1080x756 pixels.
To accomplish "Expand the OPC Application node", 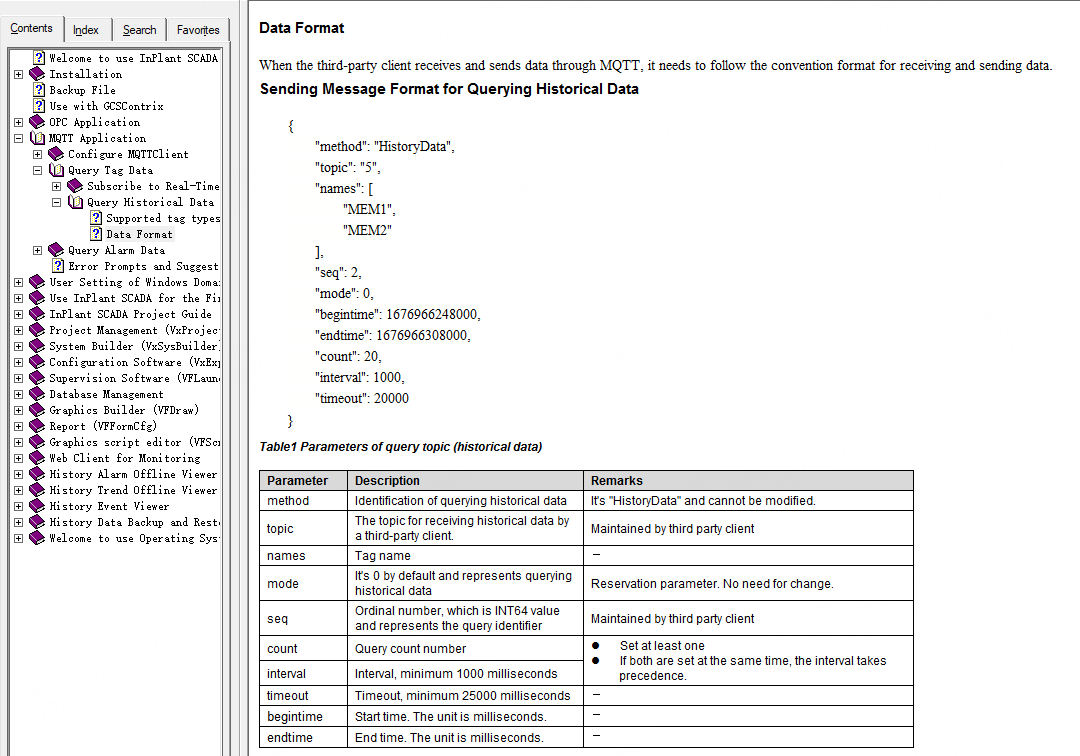I will point(19,123).
